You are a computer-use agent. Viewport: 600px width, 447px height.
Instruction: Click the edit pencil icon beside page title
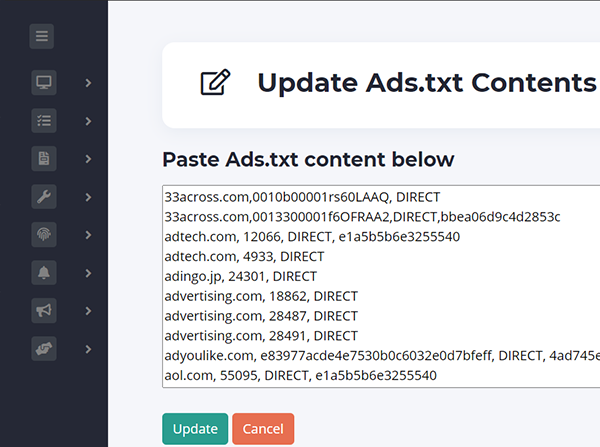pos(213,83)
